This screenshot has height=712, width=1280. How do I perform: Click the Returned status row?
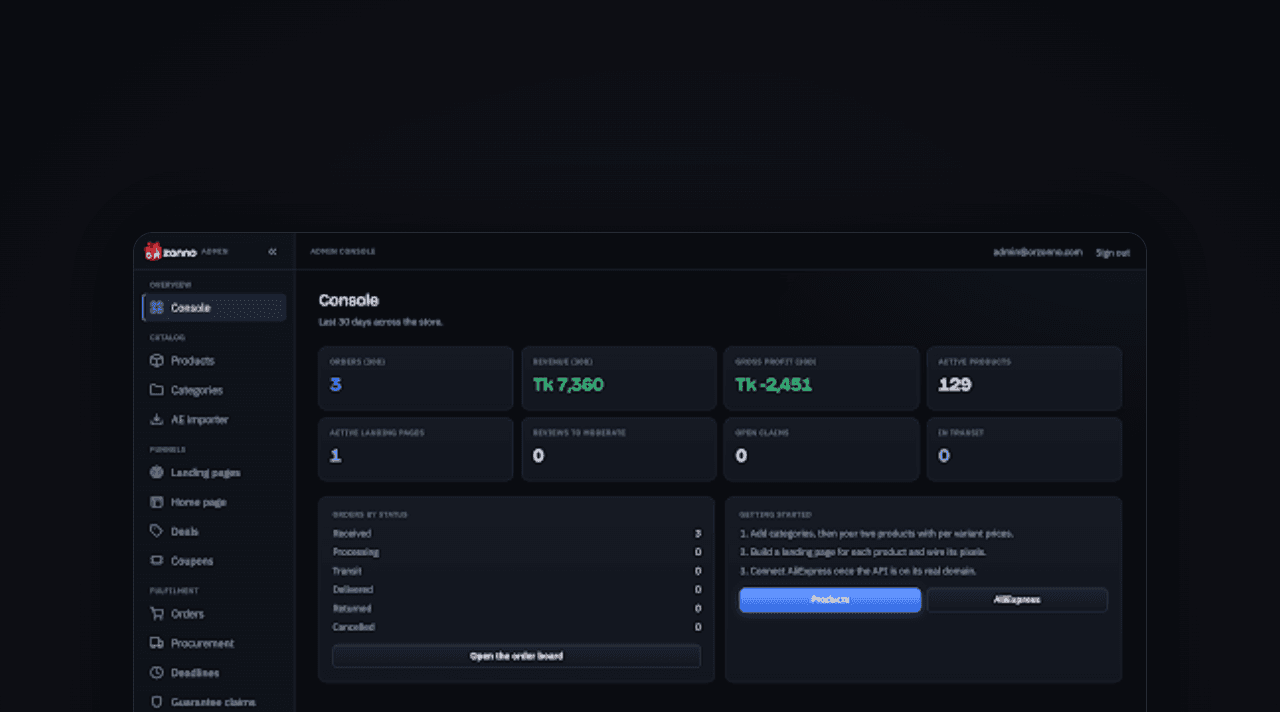coord(516,608)
